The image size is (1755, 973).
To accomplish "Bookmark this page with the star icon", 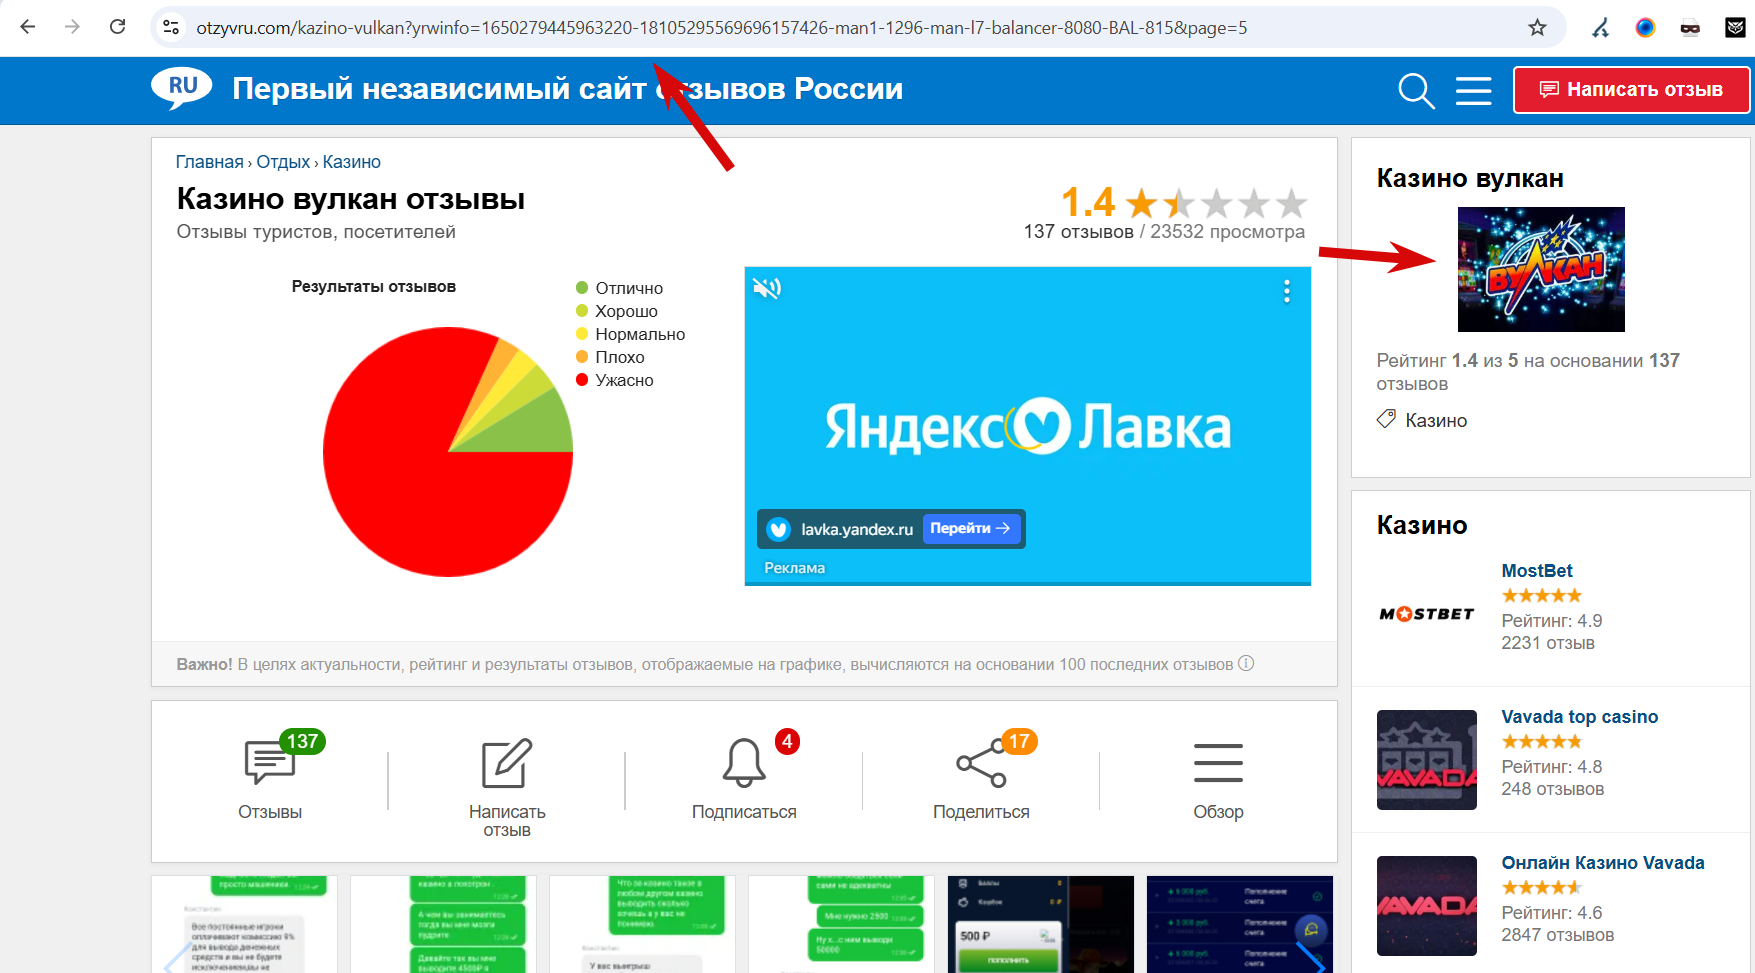I will click(1538, 27).
